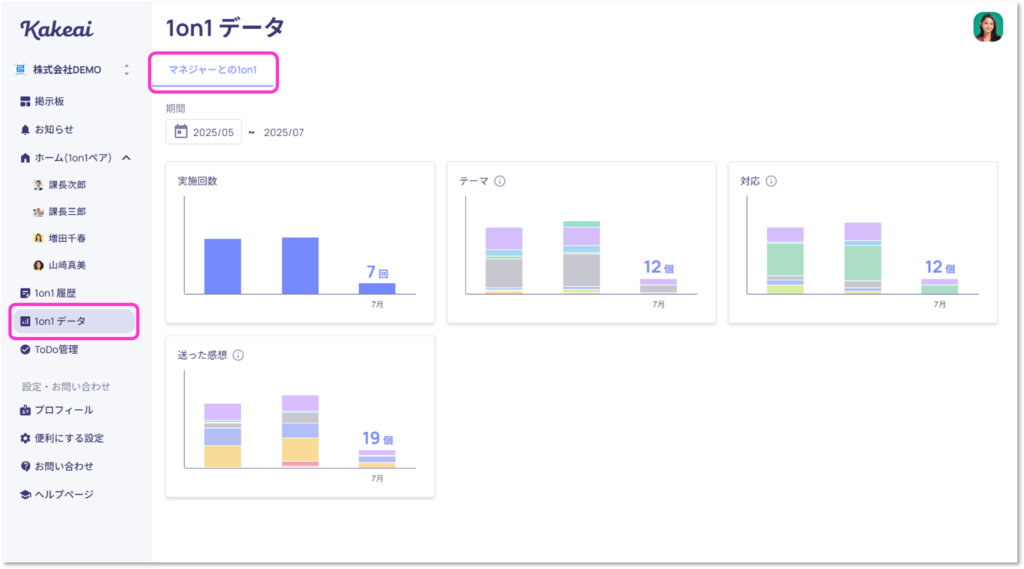Collapse the ホーム(1on1ペア) section

[126, 157]
